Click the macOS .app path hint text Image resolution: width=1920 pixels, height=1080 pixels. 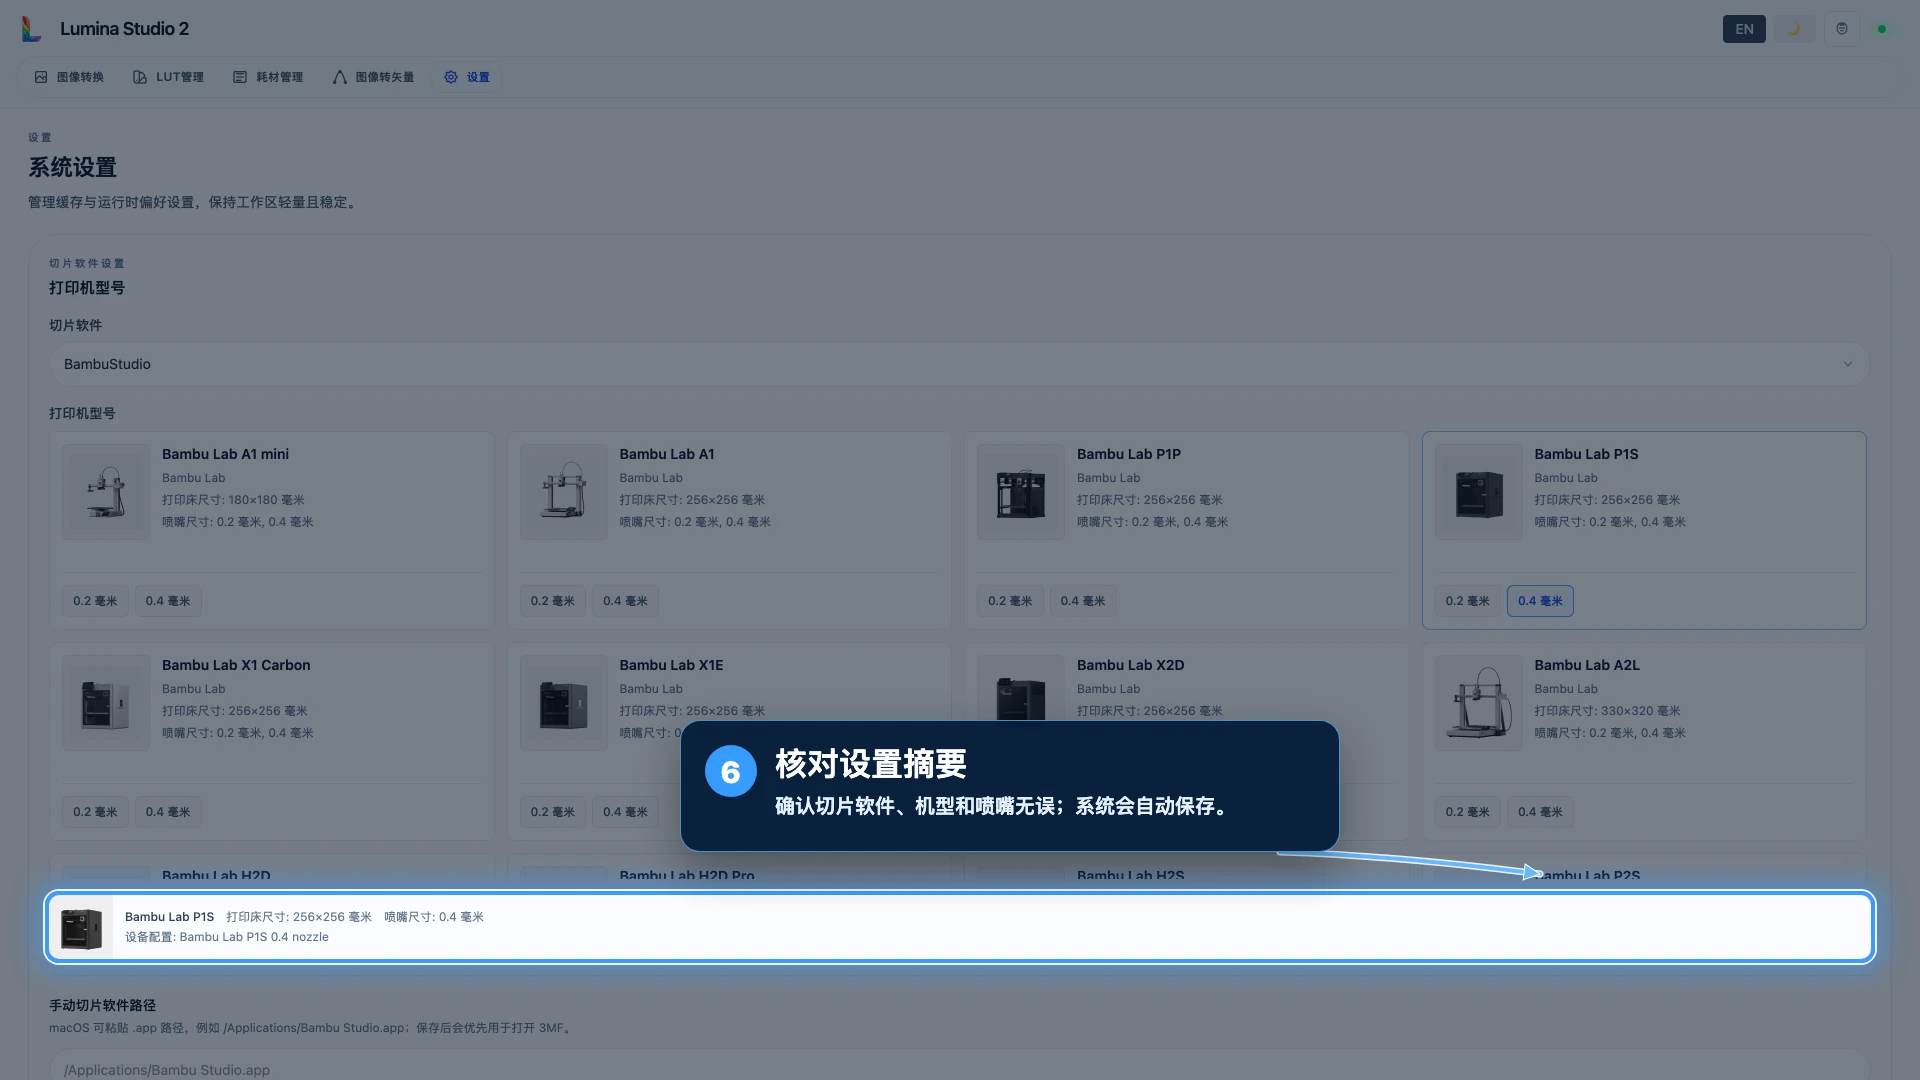[312, 1028]
